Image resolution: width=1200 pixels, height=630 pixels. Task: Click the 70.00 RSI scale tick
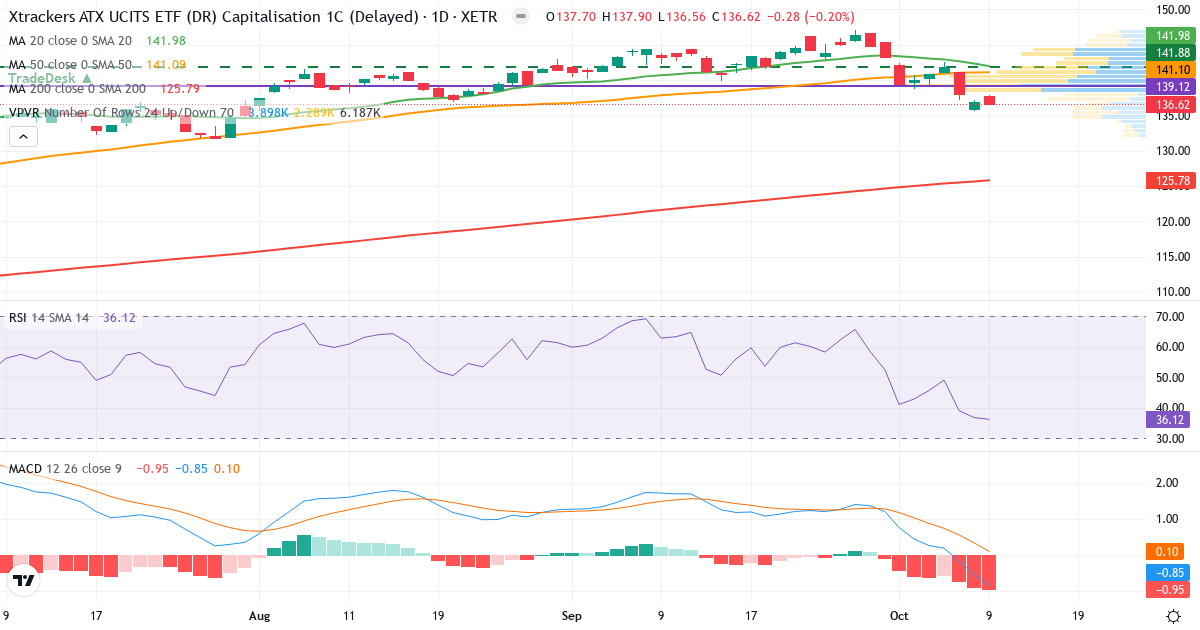click(x=1171, y=317)
